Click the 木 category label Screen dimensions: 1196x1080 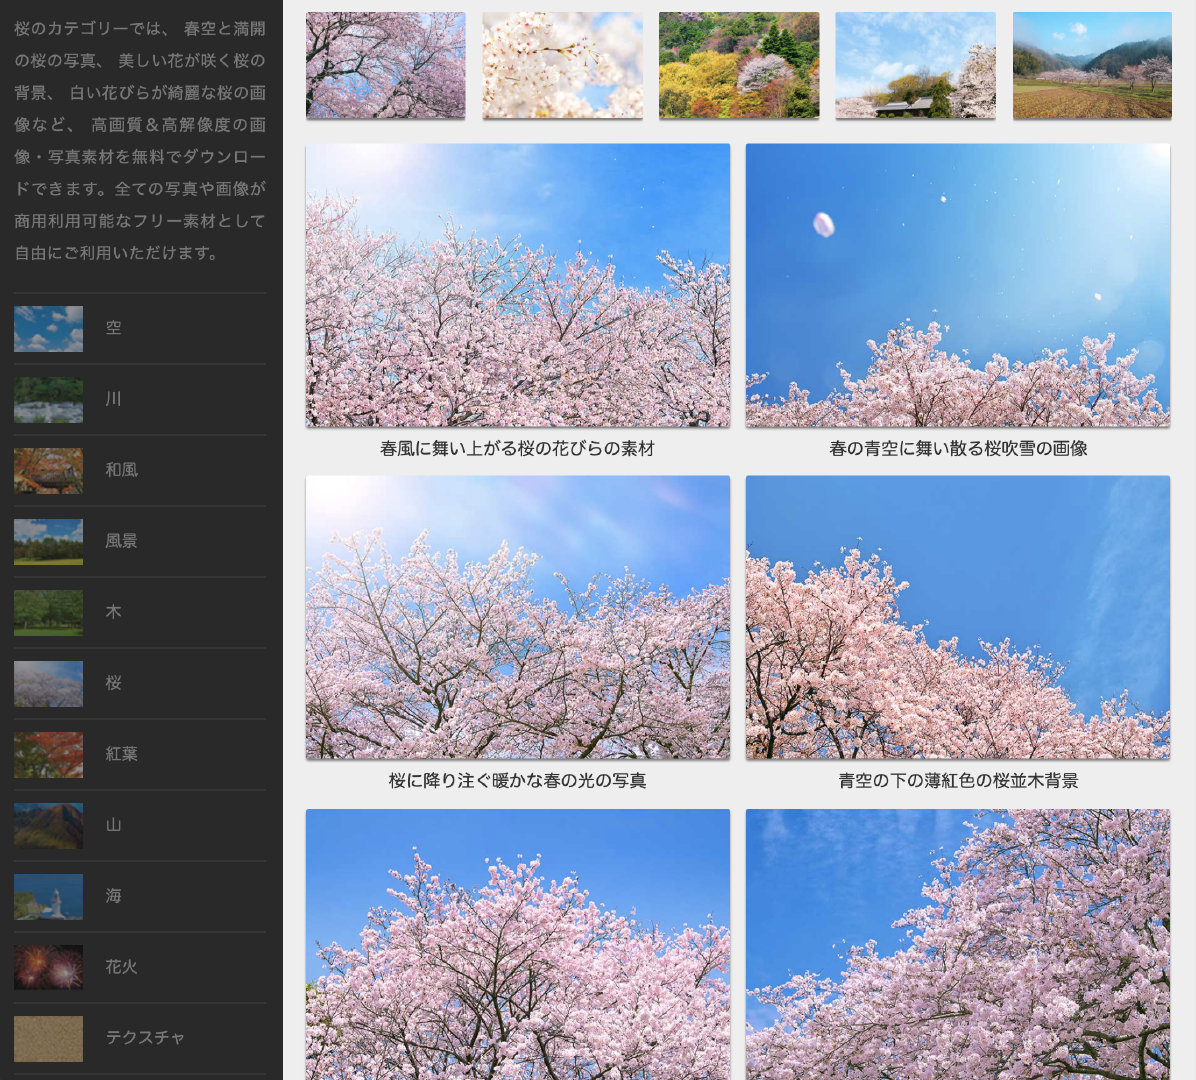pyautogui.click(x=114, y=612)
